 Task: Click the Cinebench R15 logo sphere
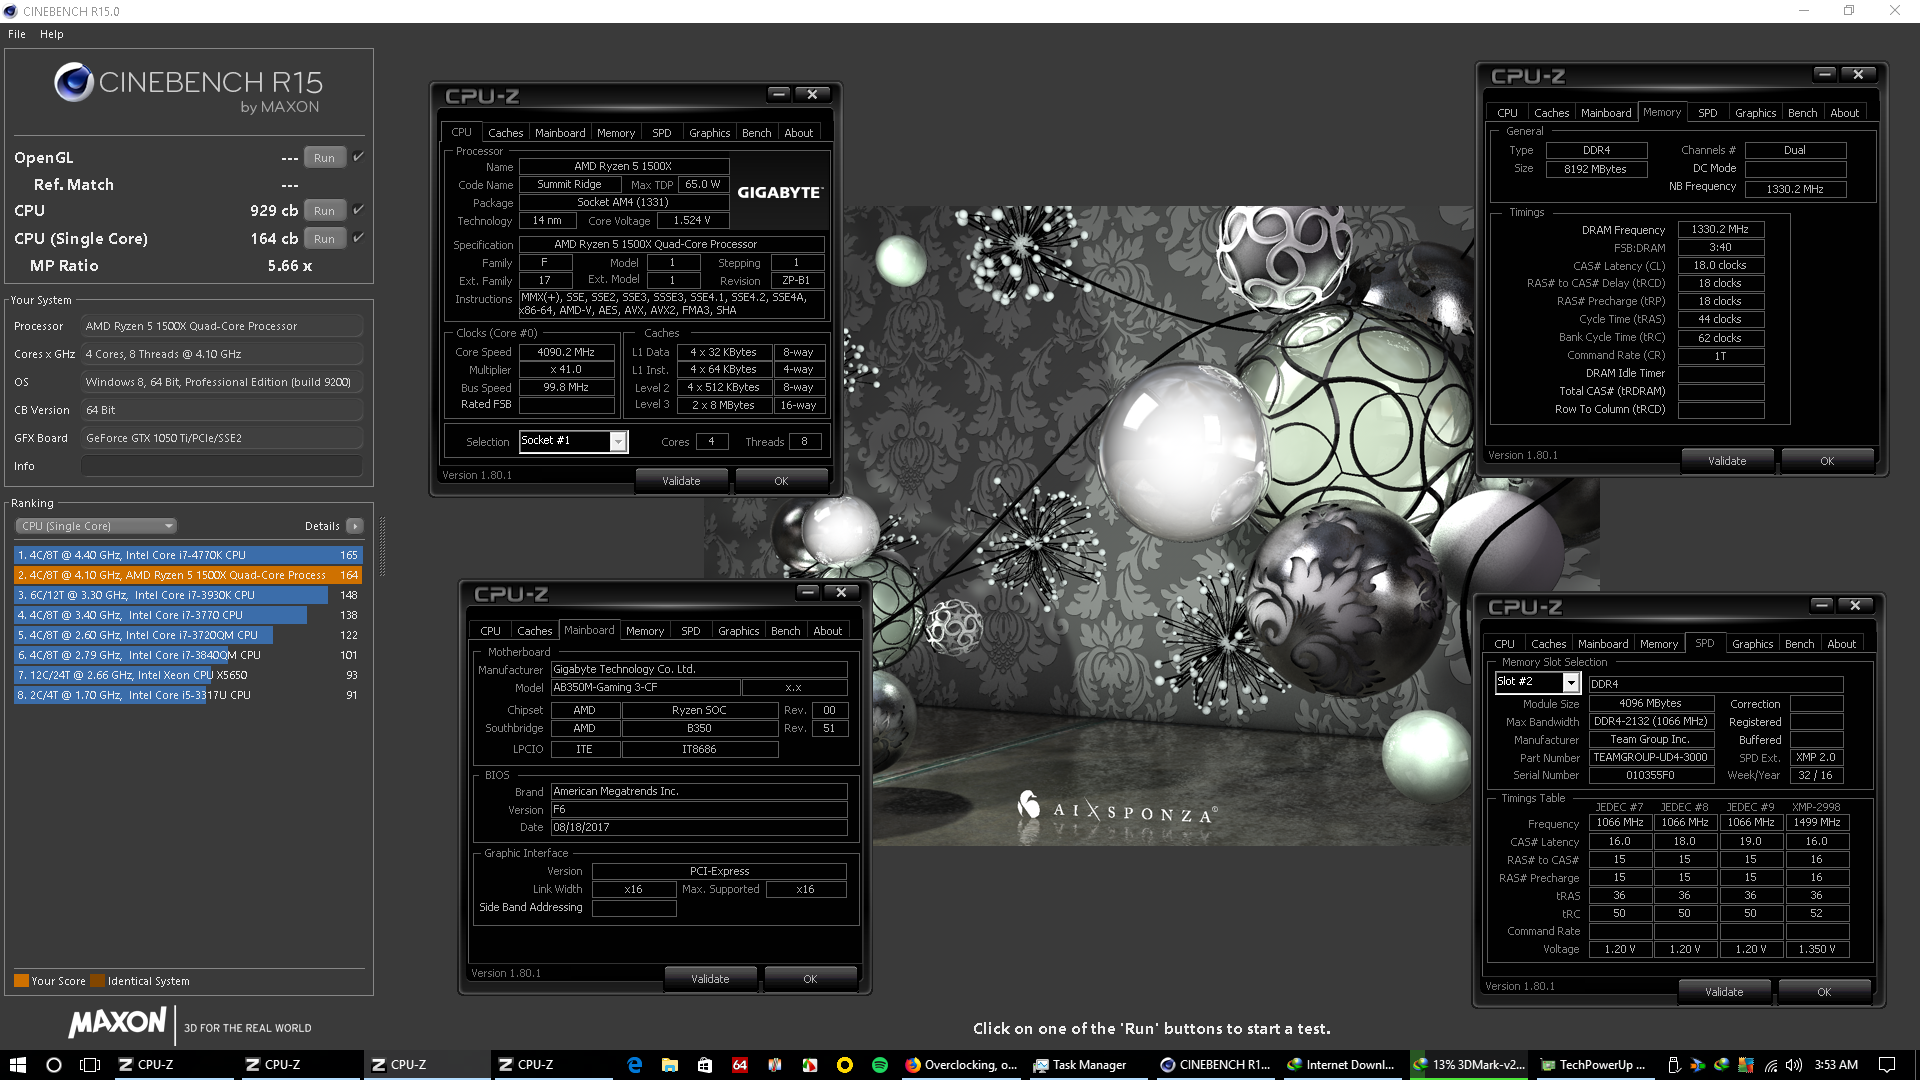pyautogui.click(x=74, y=82)
